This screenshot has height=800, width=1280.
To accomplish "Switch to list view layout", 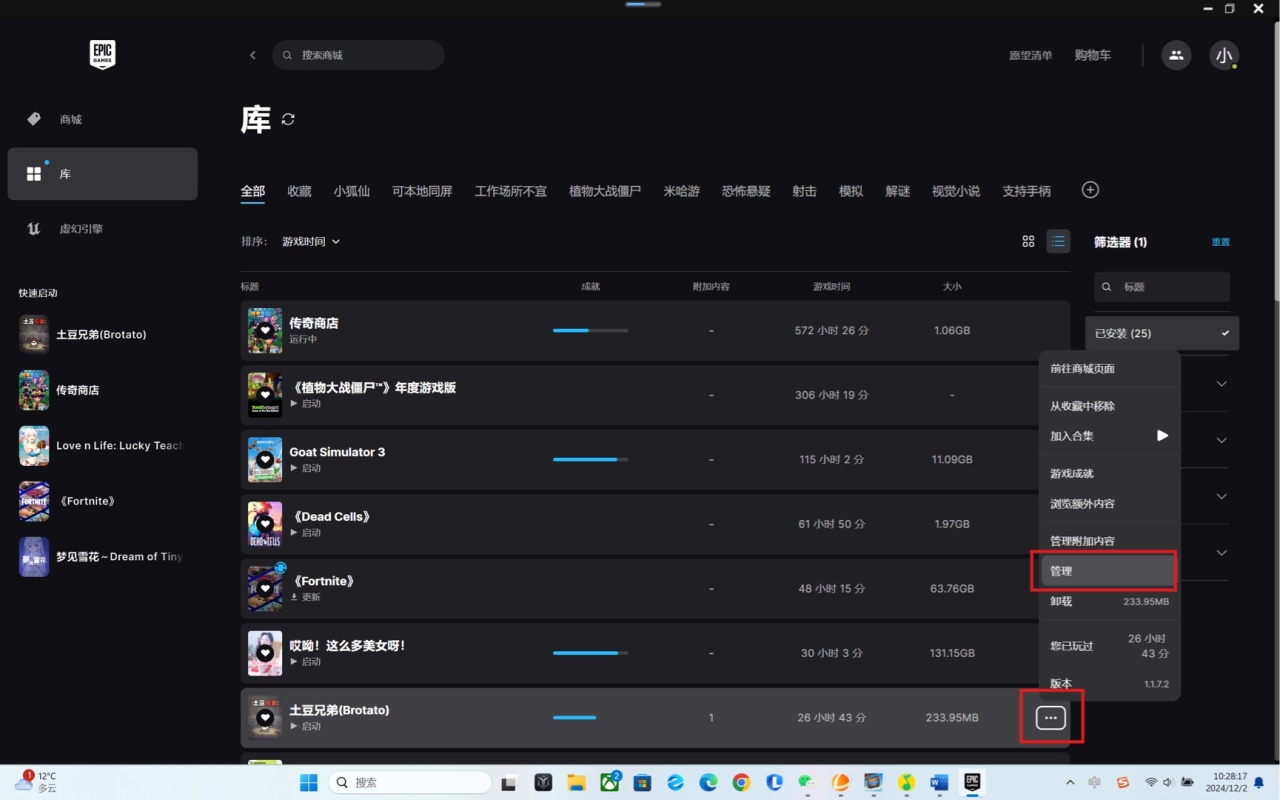I will coord(1058,241).
